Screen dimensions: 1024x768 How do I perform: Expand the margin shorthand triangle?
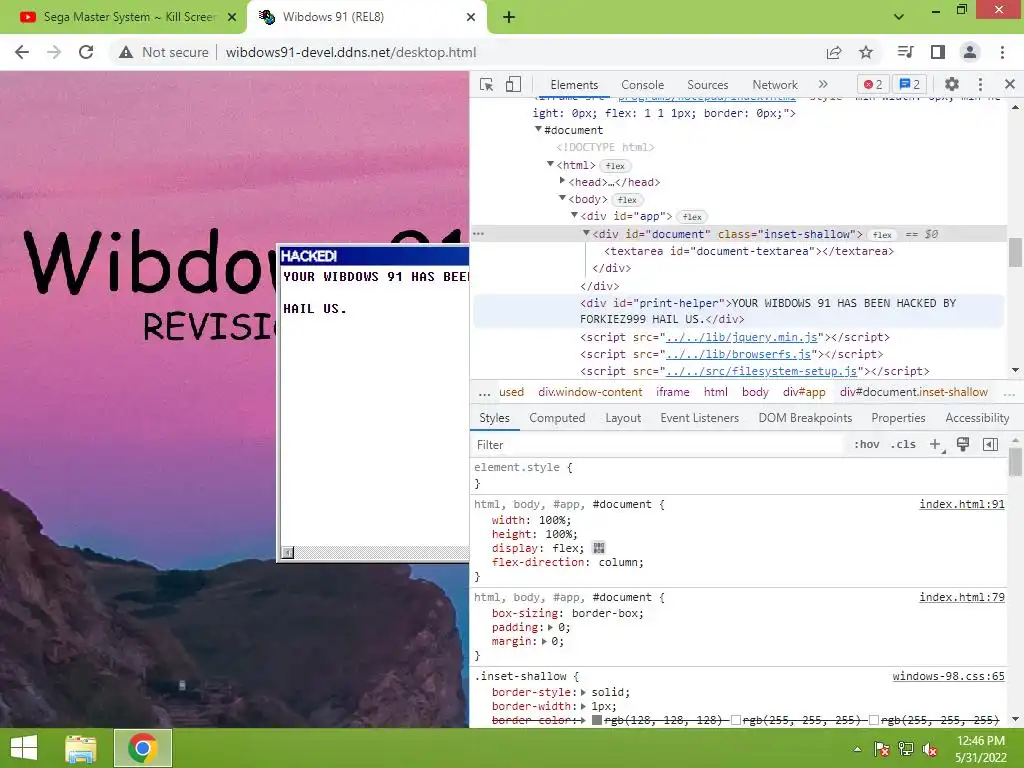[543, 641]
